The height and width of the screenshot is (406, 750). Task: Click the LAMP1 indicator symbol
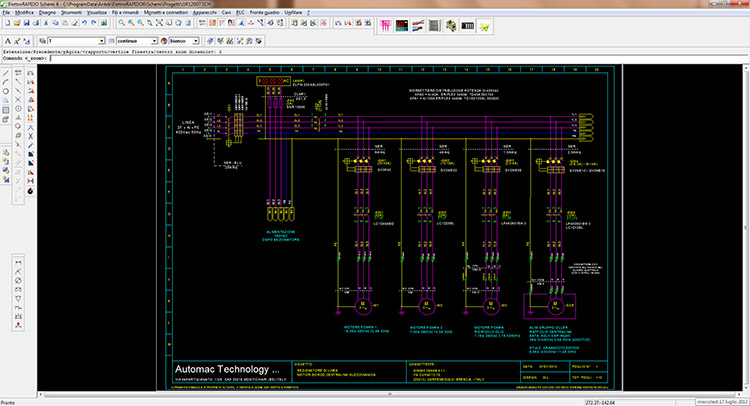click(273, 81)
